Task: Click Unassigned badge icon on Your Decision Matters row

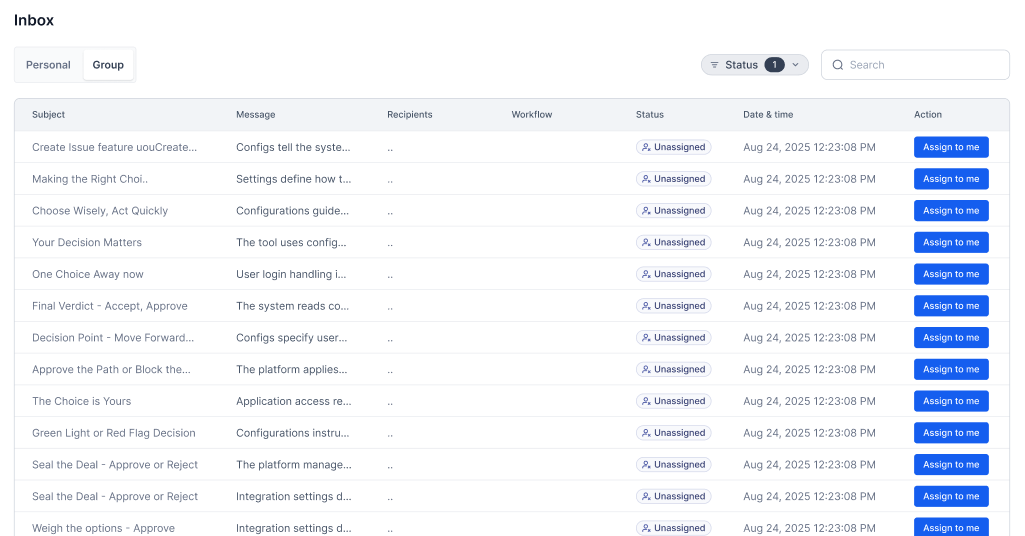Action: point(647,242)
